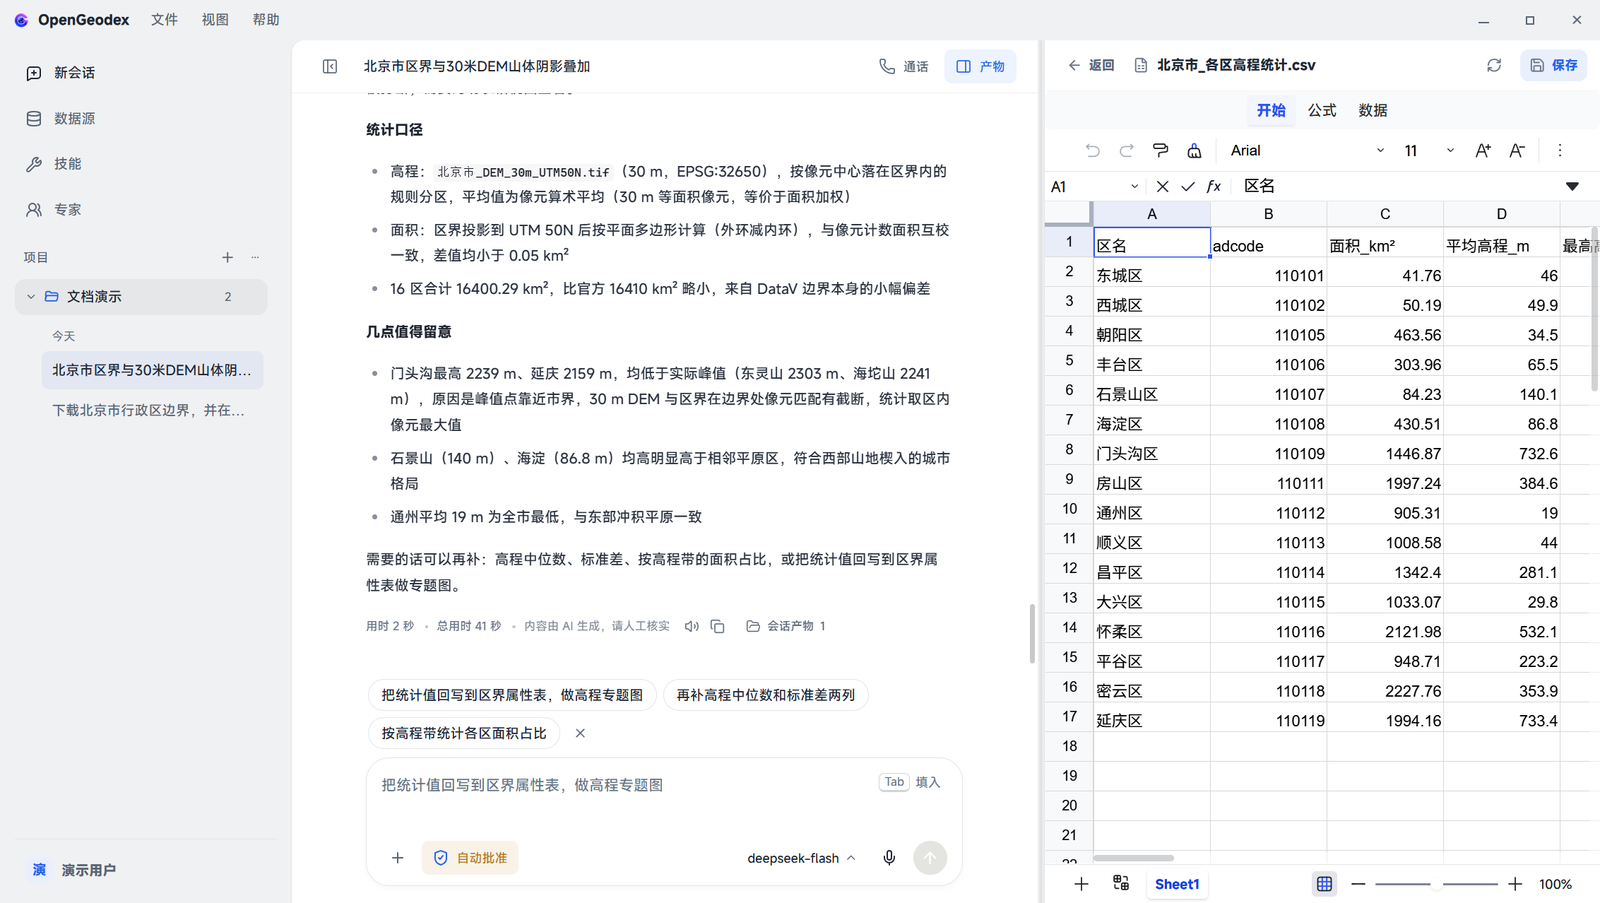Redo the spreadsheet edit

1126,150
